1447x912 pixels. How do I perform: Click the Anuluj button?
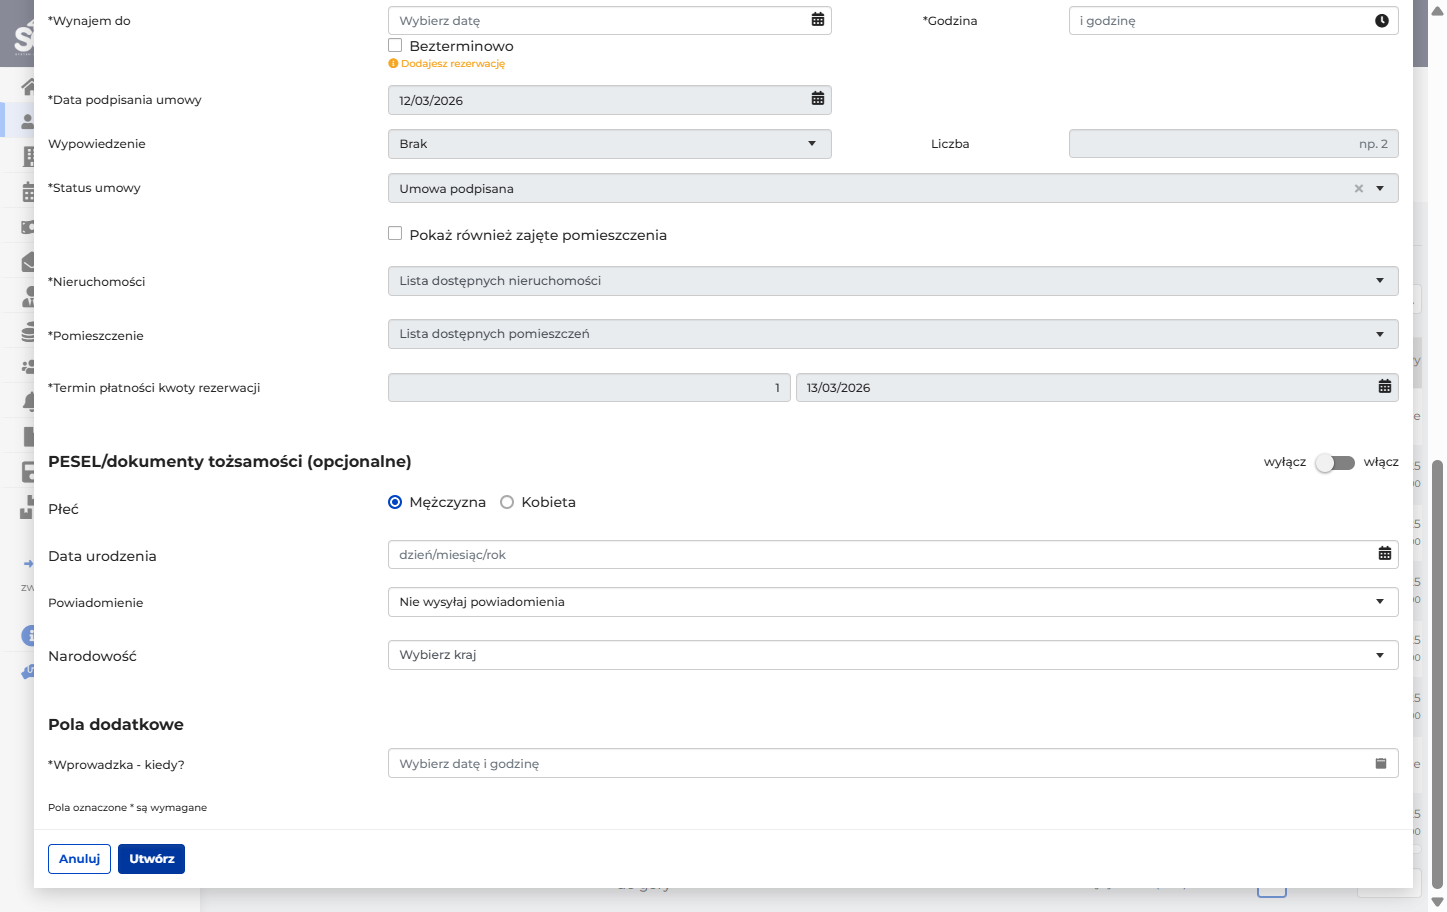tap(79, 859)
